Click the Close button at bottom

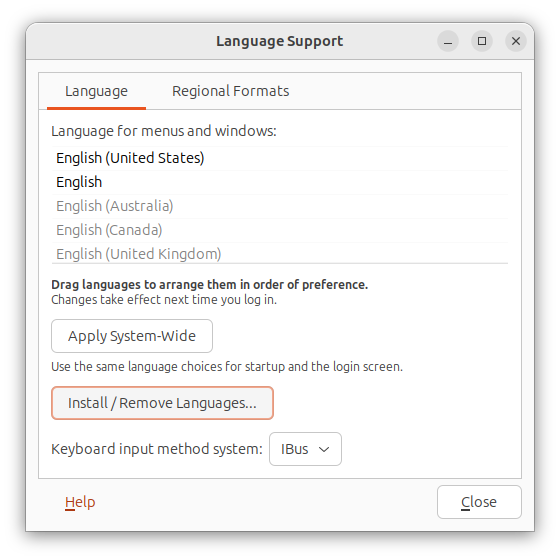click(x=479, y=502)
